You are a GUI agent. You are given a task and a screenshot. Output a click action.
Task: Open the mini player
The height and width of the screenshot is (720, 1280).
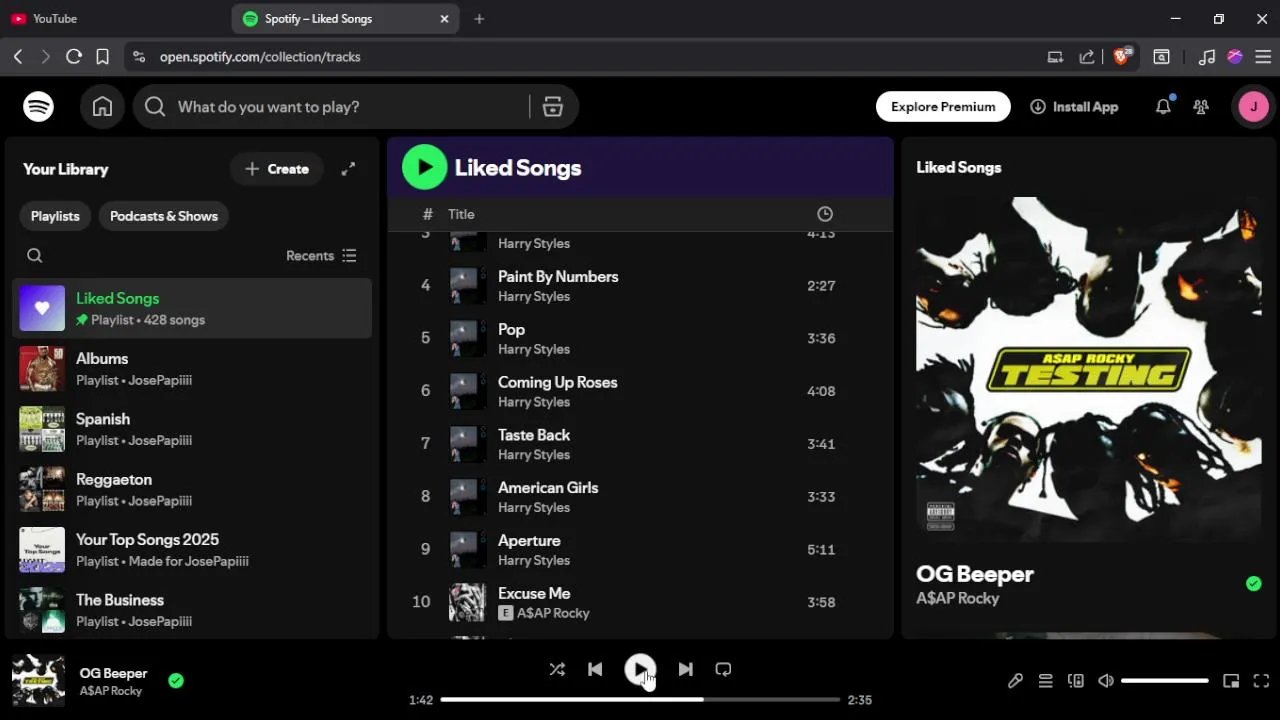pyautogui.click(x=1231, y=681)
